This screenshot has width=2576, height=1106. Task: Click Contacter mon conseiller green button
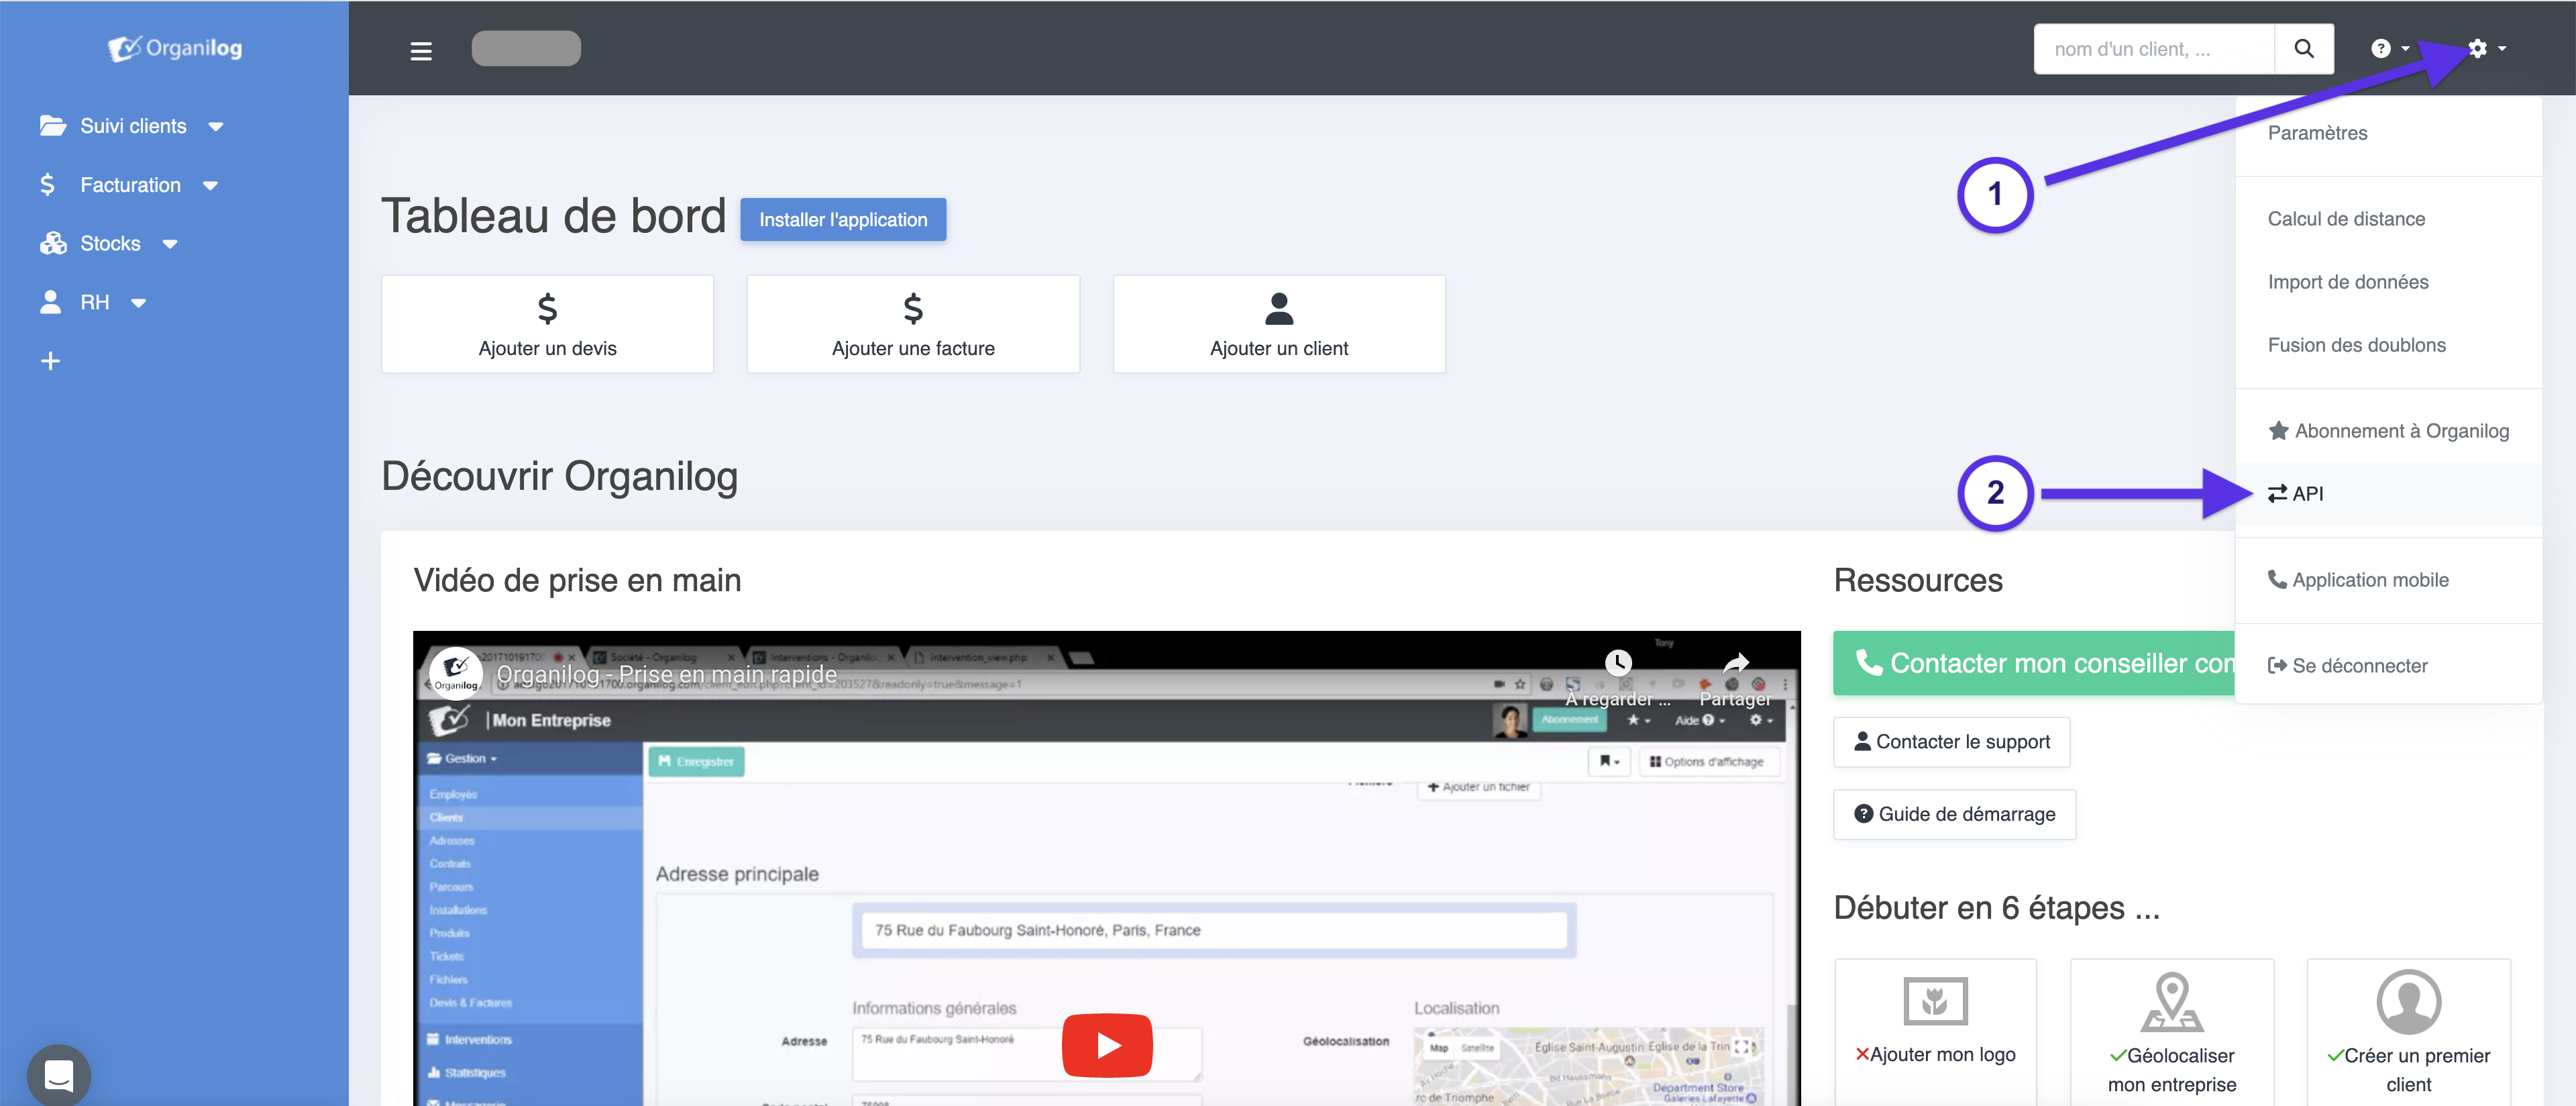tap(2034, 663)
